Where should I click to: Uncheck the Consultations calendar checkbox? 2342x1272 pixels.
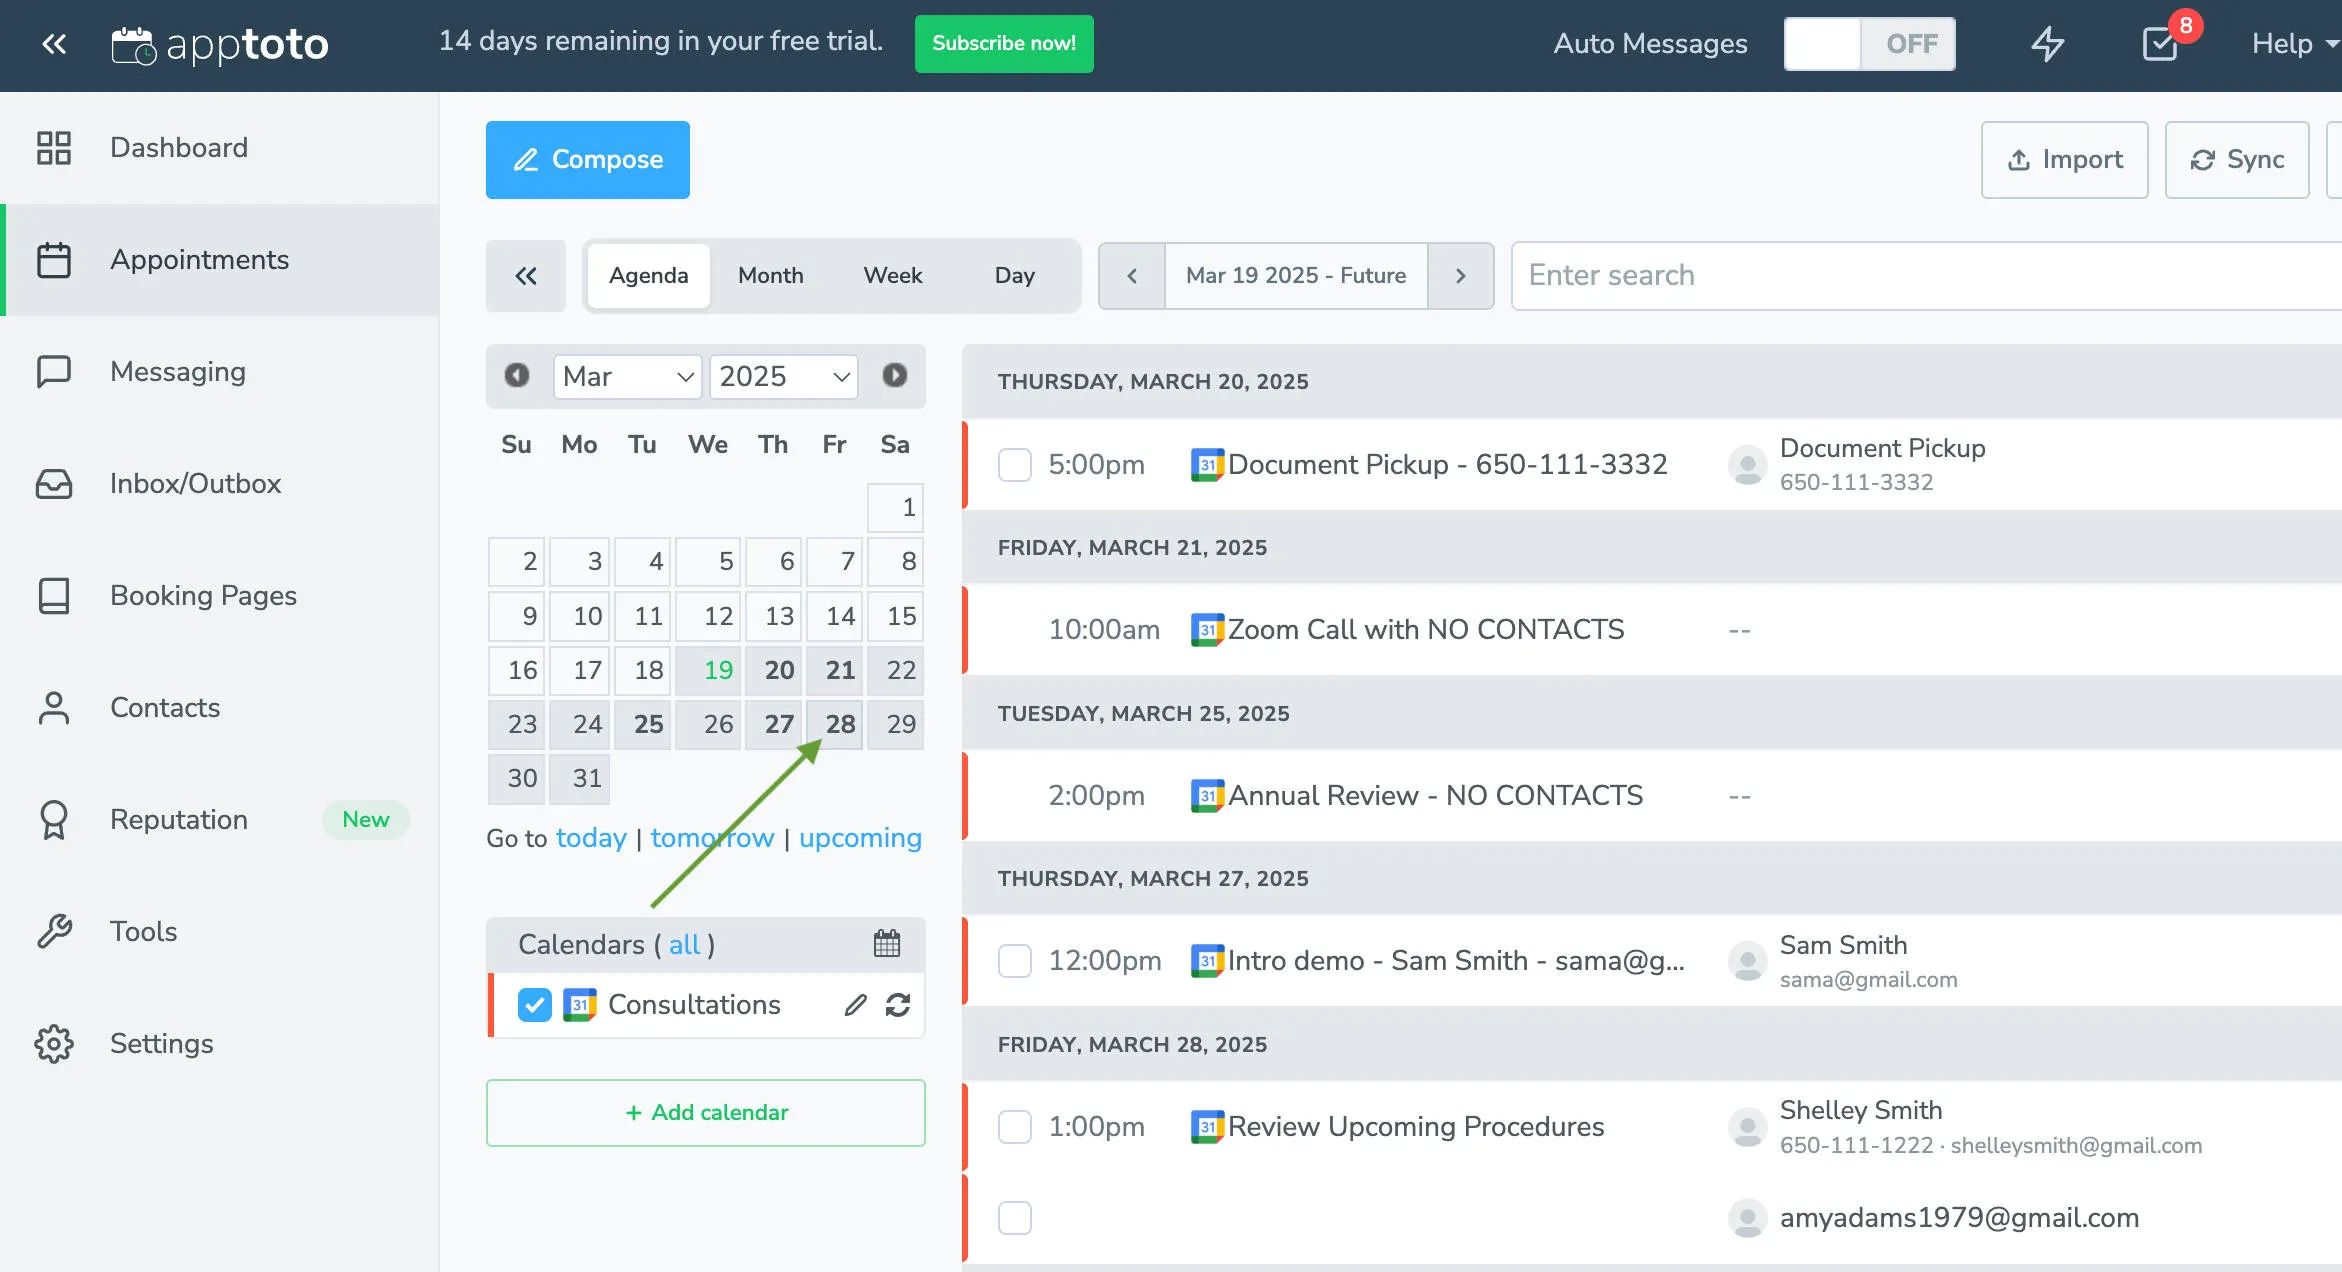pos(534,1005)
